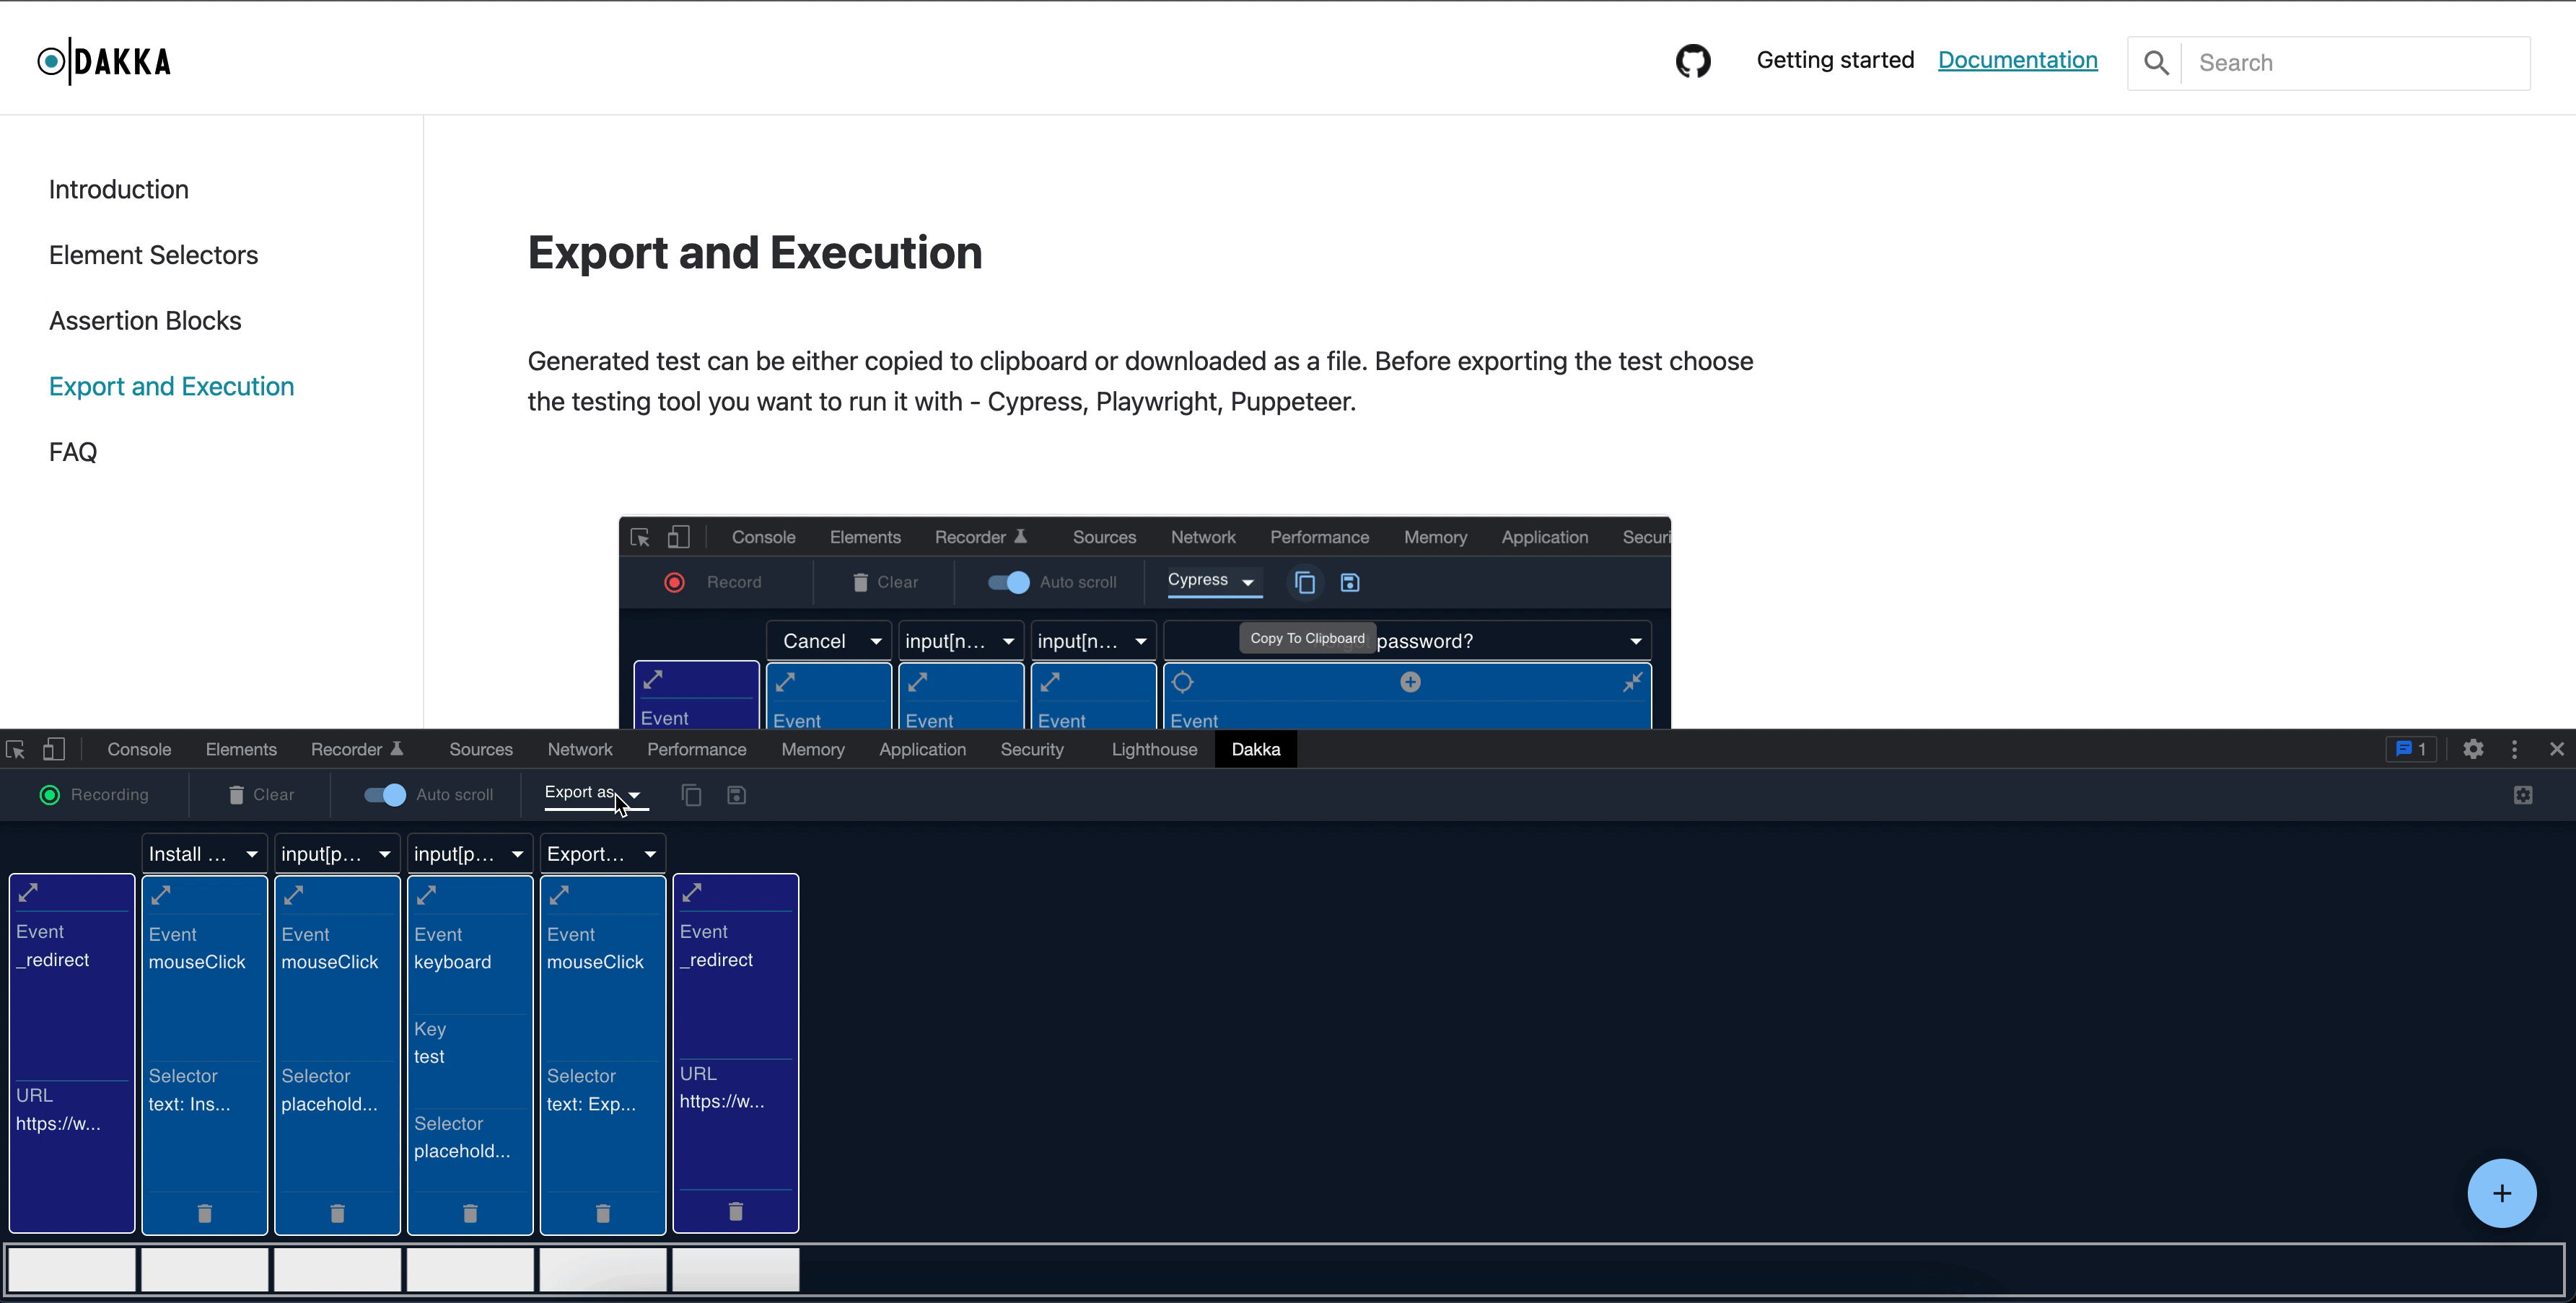Screen dimensions: 2576x1303
Task: Click the Dakka logo
Action: point(104,61)
